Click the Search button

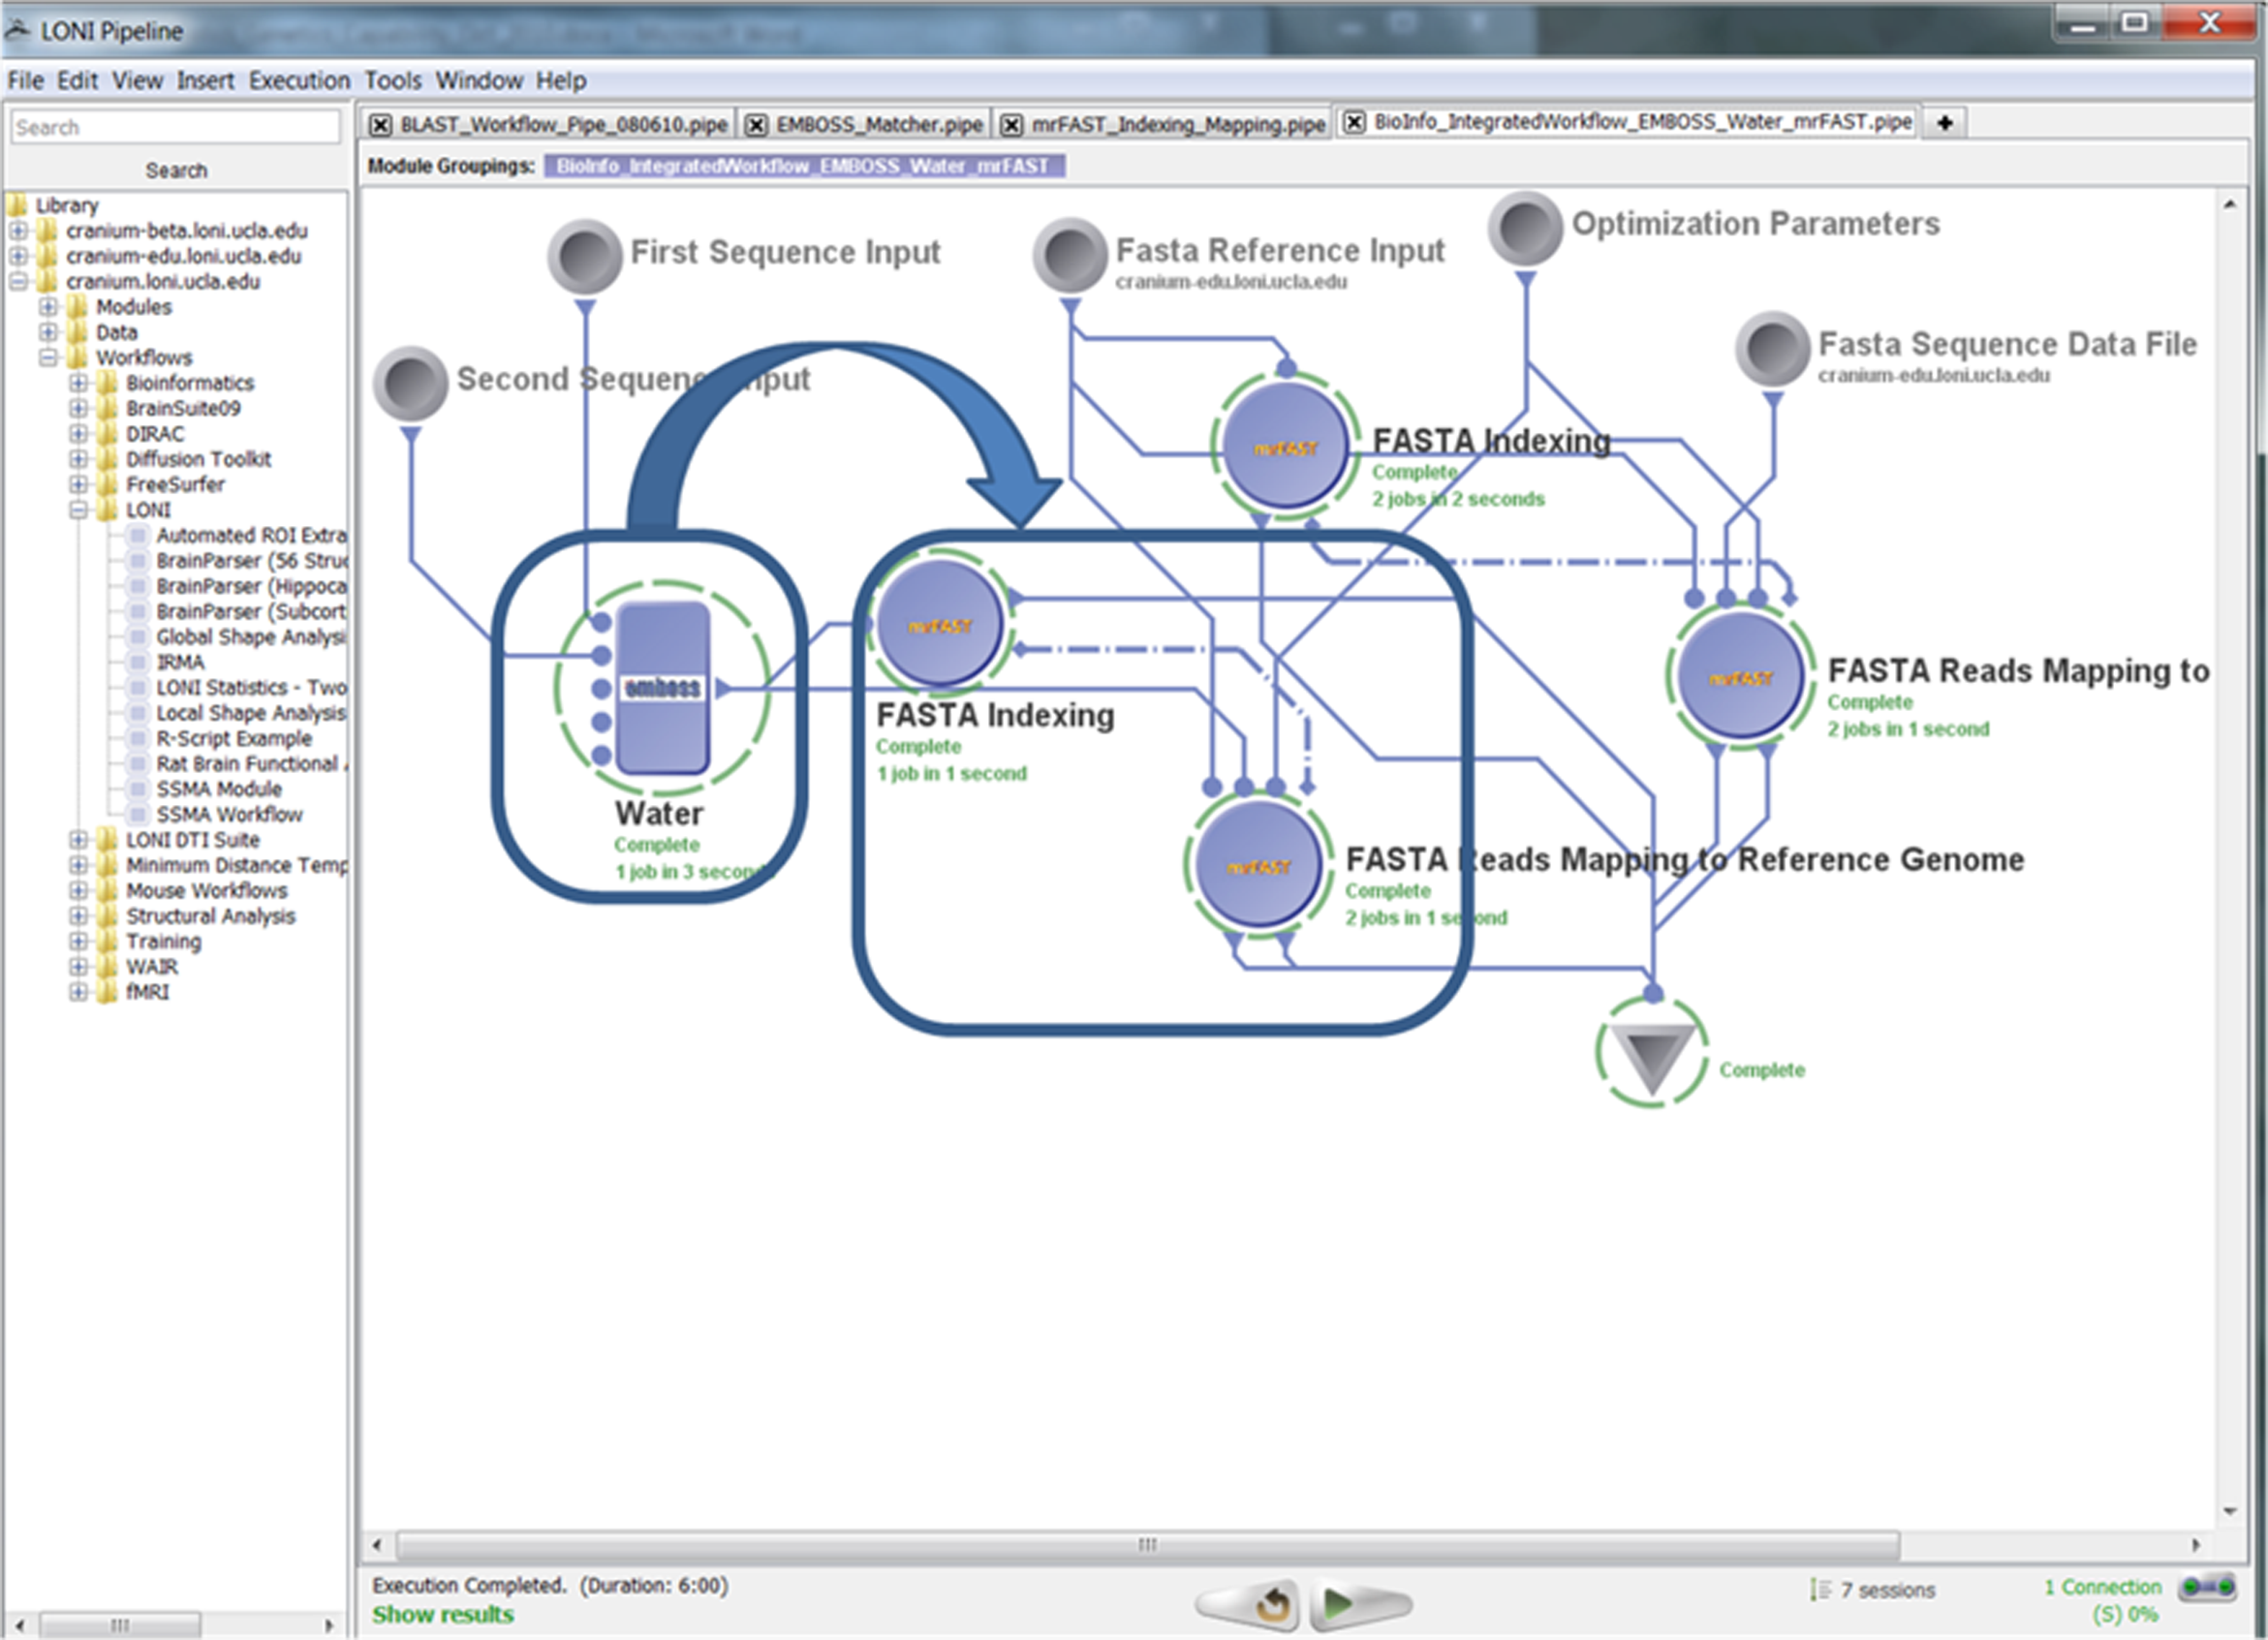tap(176, 170)
